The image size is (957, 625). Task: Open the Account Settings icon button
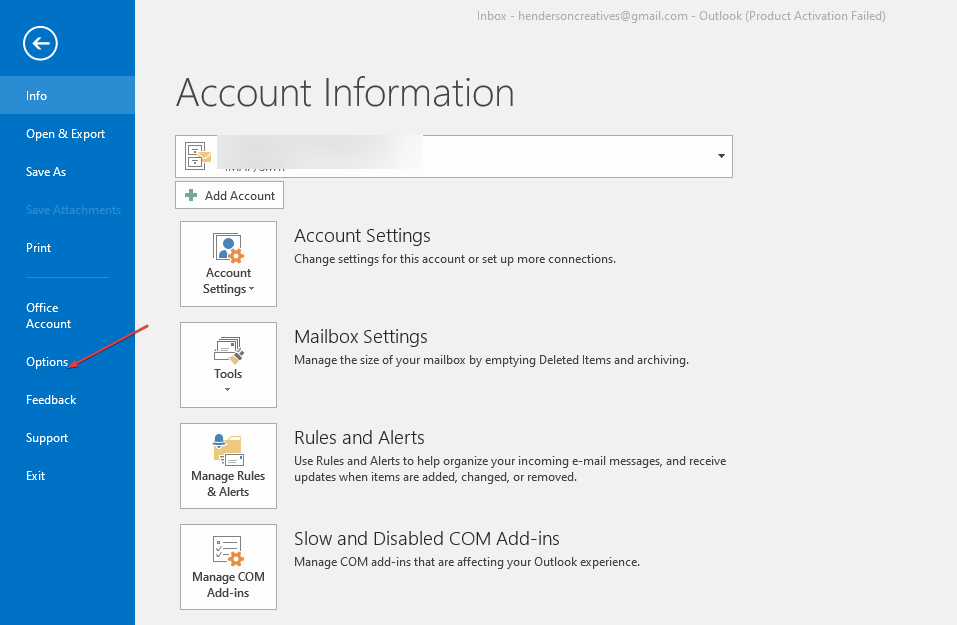pos(228,264)
